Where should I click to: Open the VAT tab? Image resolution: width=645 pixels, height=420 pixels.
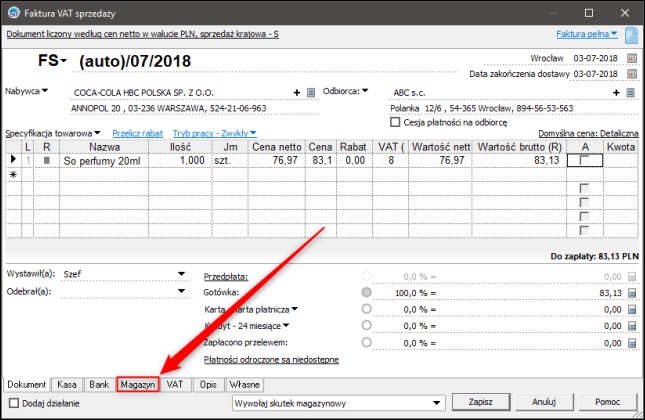174,385
